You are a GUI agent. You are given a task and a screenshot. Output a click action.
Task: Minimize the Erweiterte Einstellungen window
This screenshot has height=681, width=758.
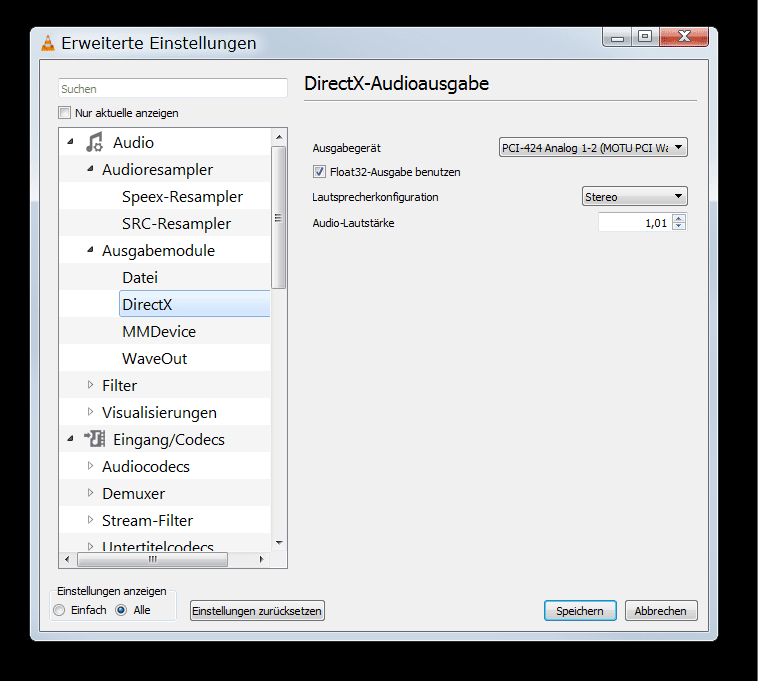point(617,37)
